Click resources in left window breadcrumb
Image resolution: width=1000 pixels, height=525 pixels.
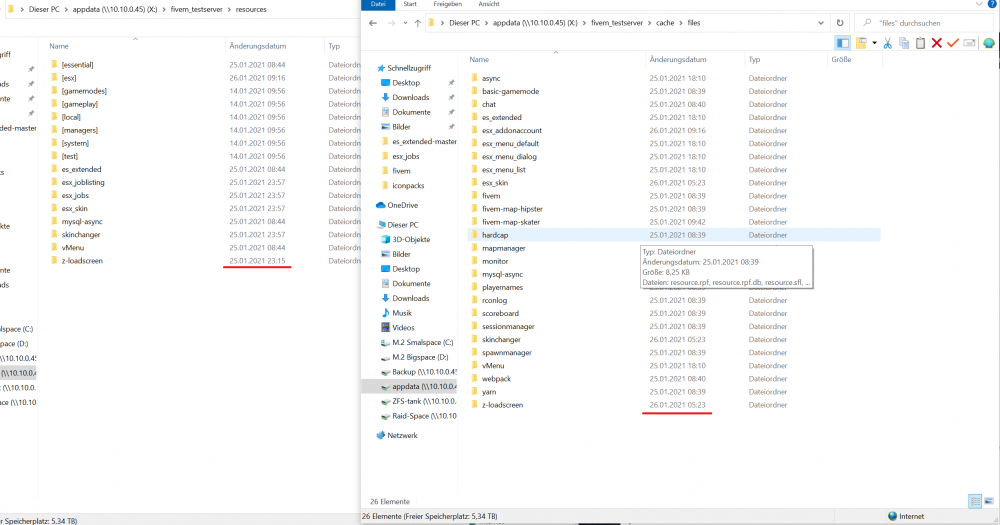pyautogui.click(x=251, y=9)
